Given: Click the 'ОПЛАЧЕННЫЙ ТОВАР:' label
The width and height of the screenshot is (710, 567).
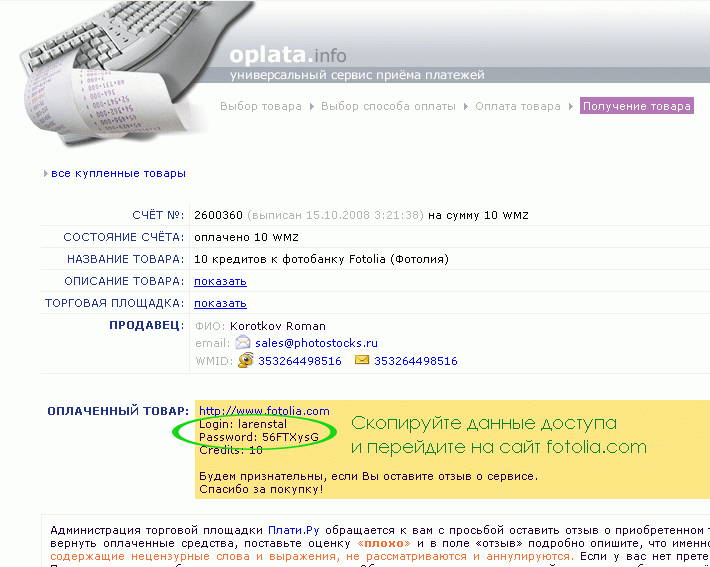Looking at the screenshot, I should 118,411.
